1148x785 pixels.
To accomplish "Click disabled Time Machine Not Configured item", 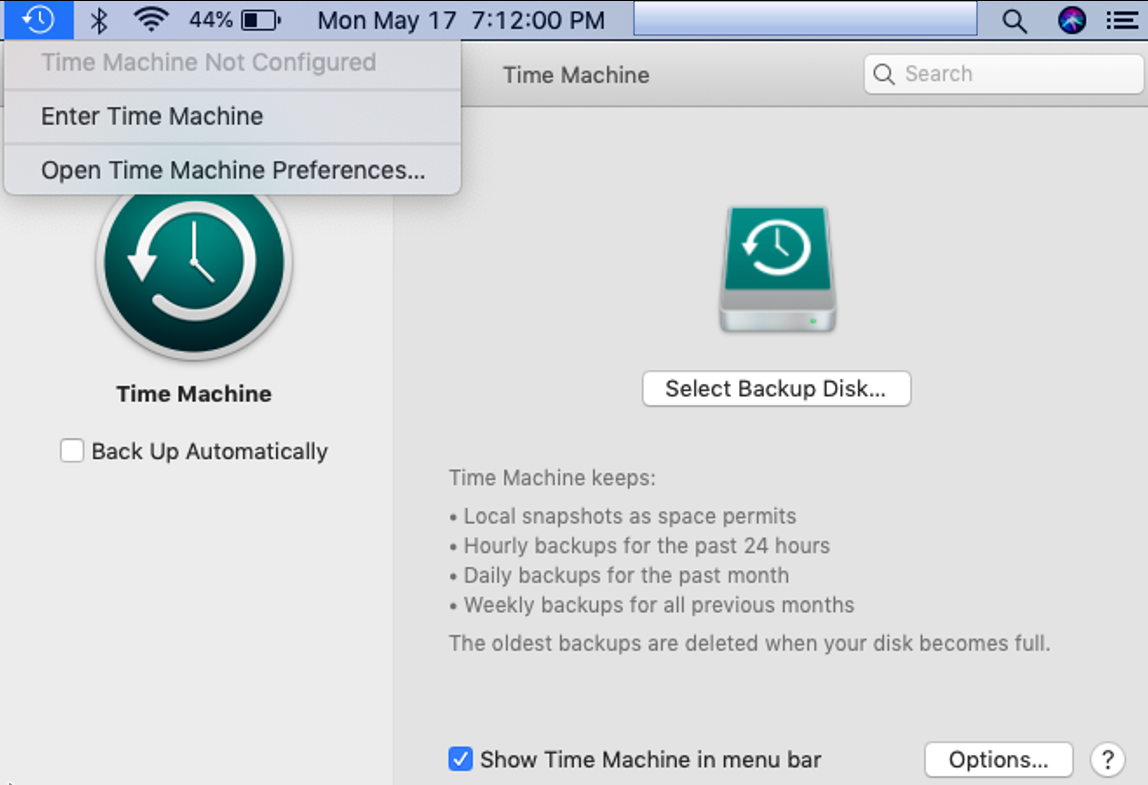I will (232, 63).
